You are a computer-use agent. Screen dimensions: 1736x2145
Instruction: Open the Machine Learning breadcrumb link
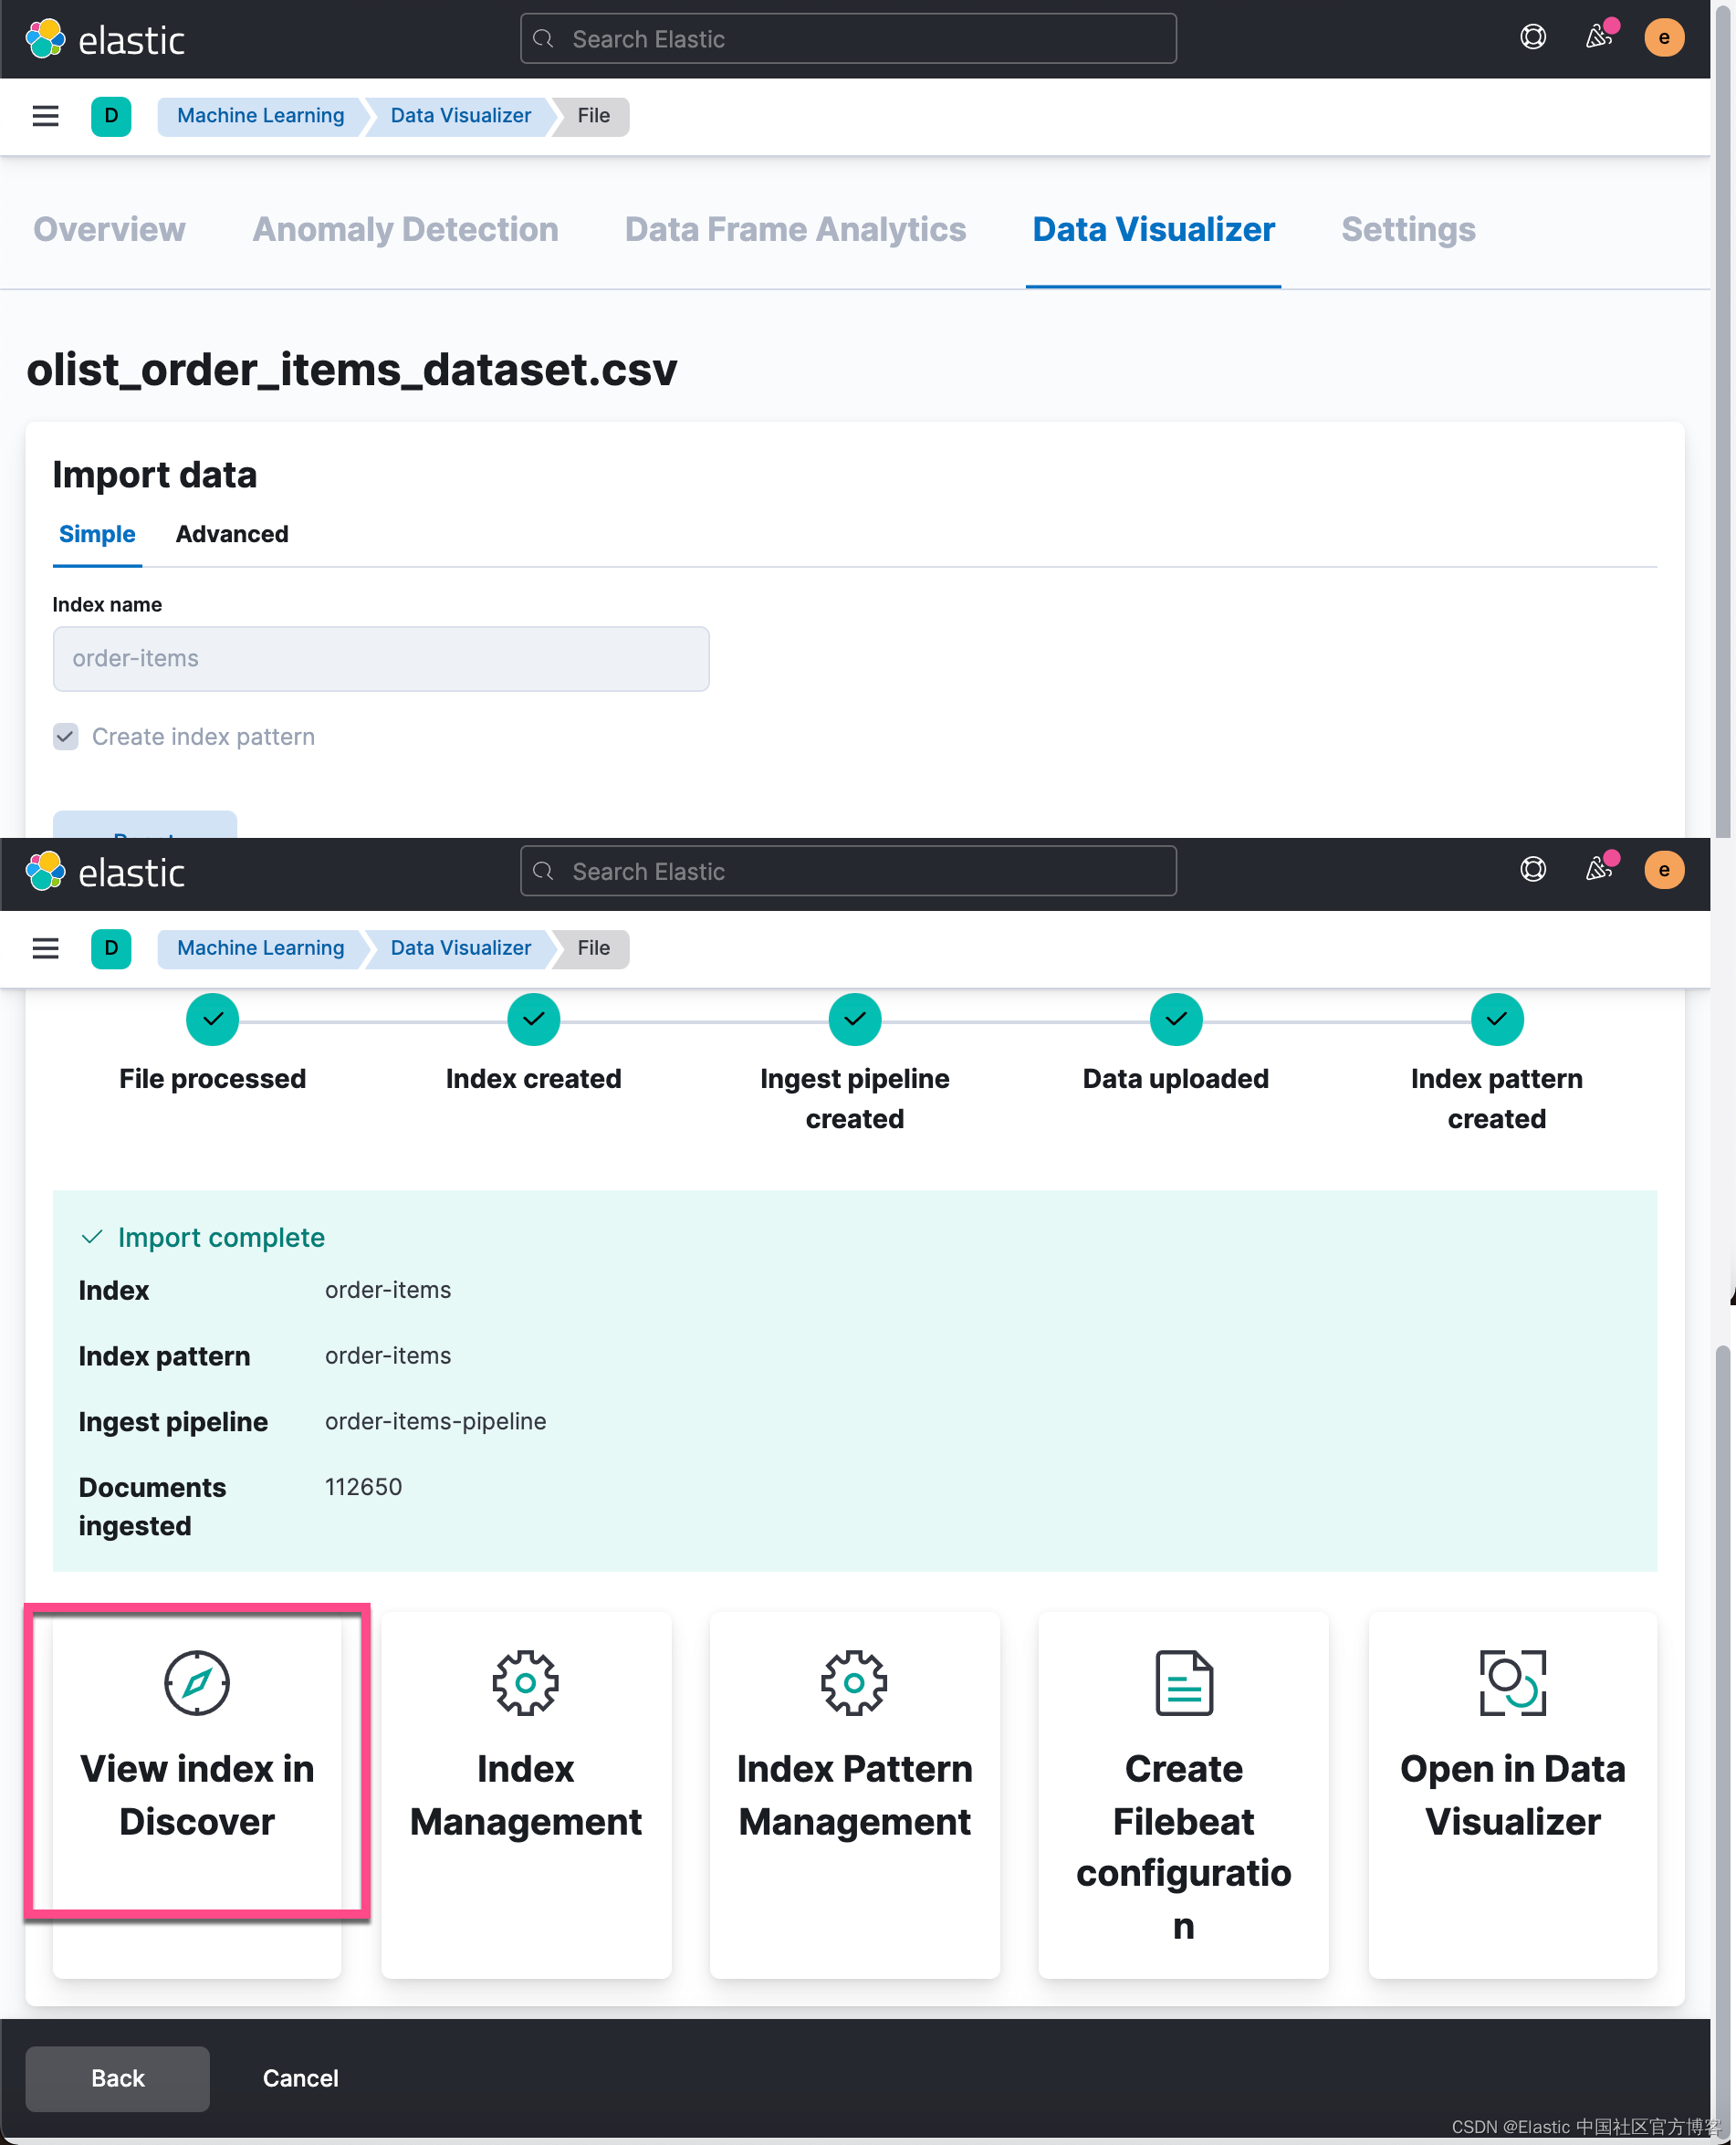(260, 116)
